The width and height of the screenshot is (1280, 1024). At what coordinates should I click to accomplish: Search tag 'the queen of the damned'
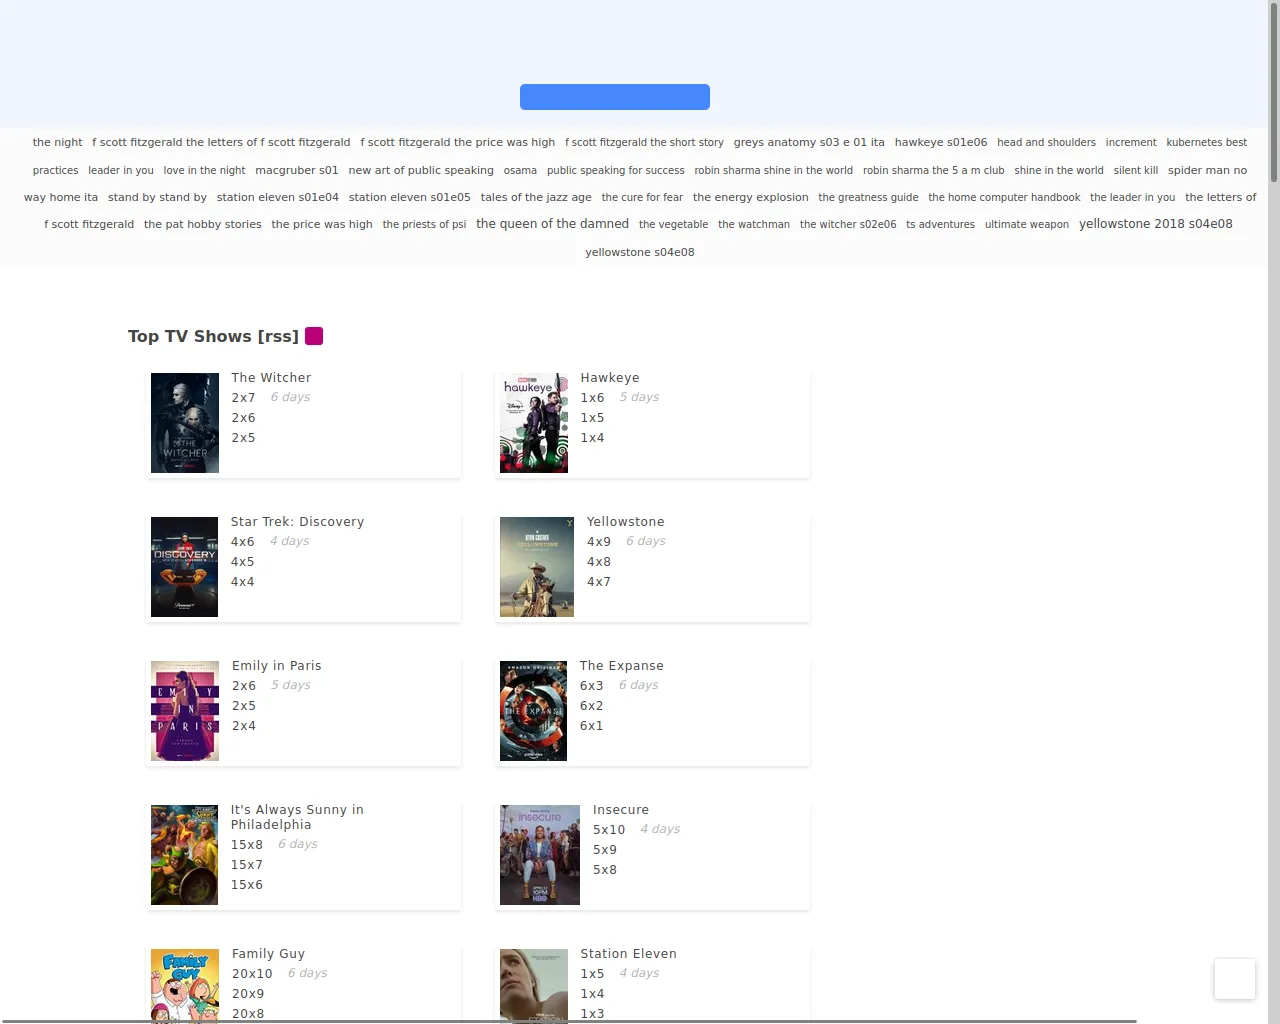tap(552, 224)
